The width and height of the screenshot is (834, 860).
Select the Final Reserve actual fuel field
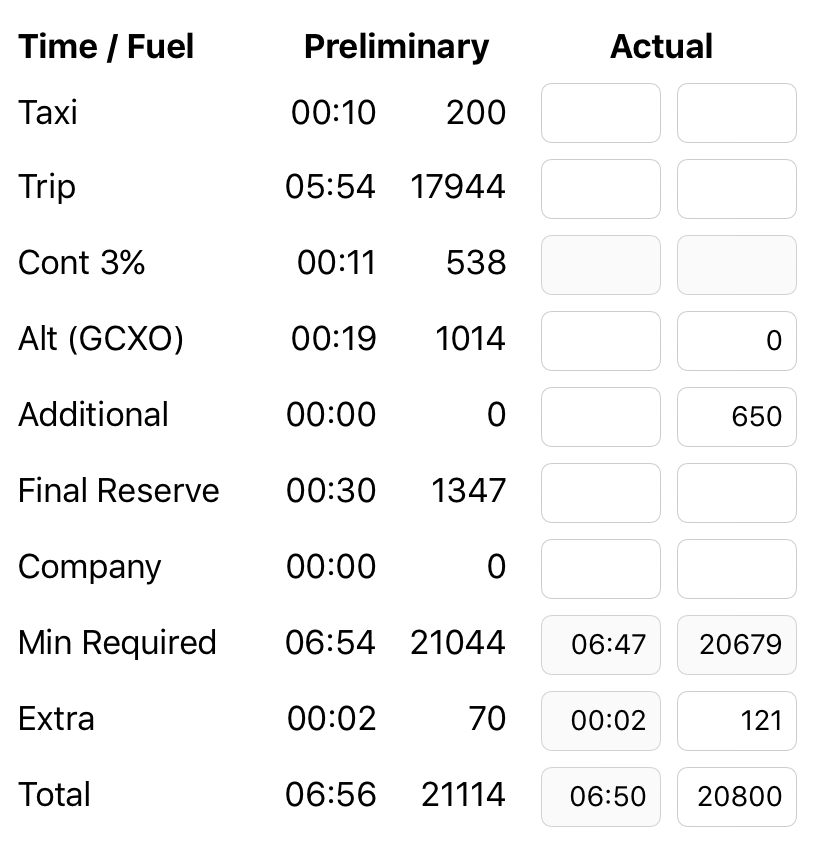(x=736, y=493)
